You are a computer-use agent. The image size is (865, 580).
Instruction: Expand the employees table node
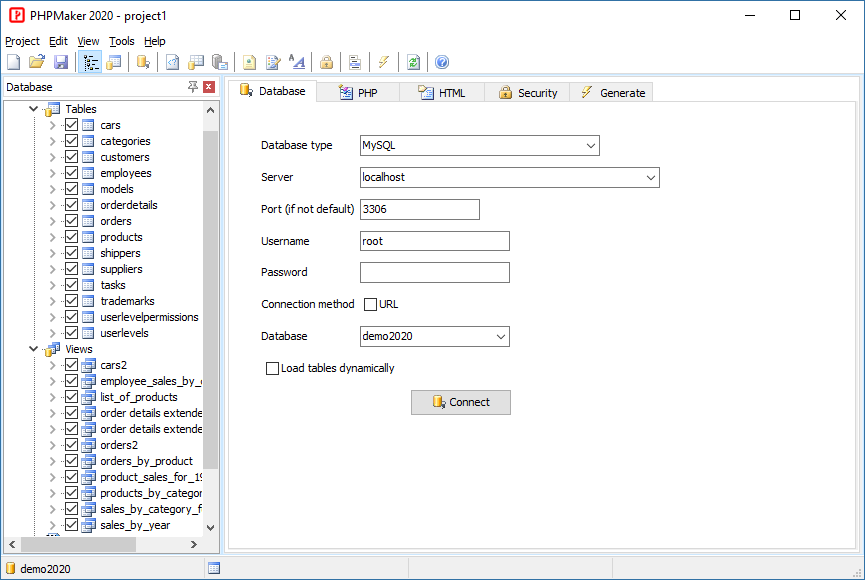[x=52, y=173]
